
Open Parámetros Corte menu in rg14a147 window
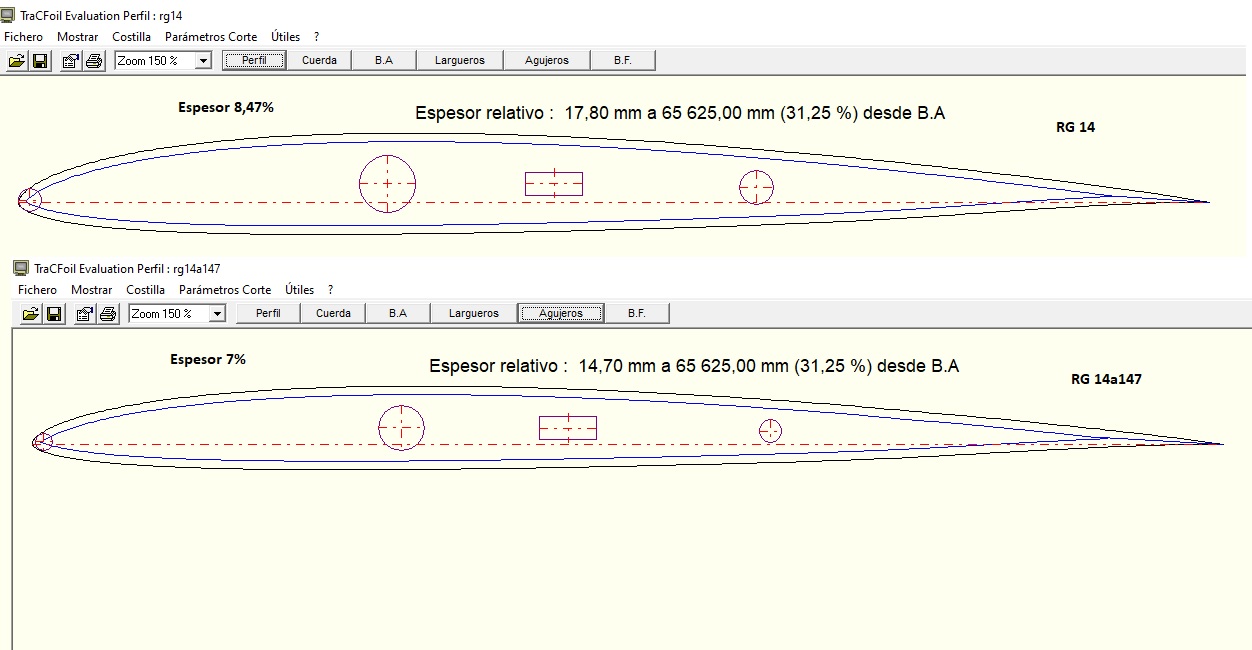[x=225, y=290]
